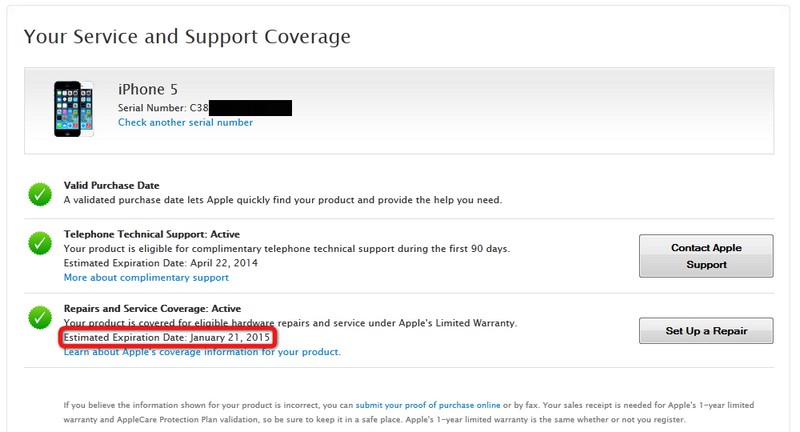
Task: Click the green checkmark beside Repairs and Service Coverage
Action: (39, 317)
